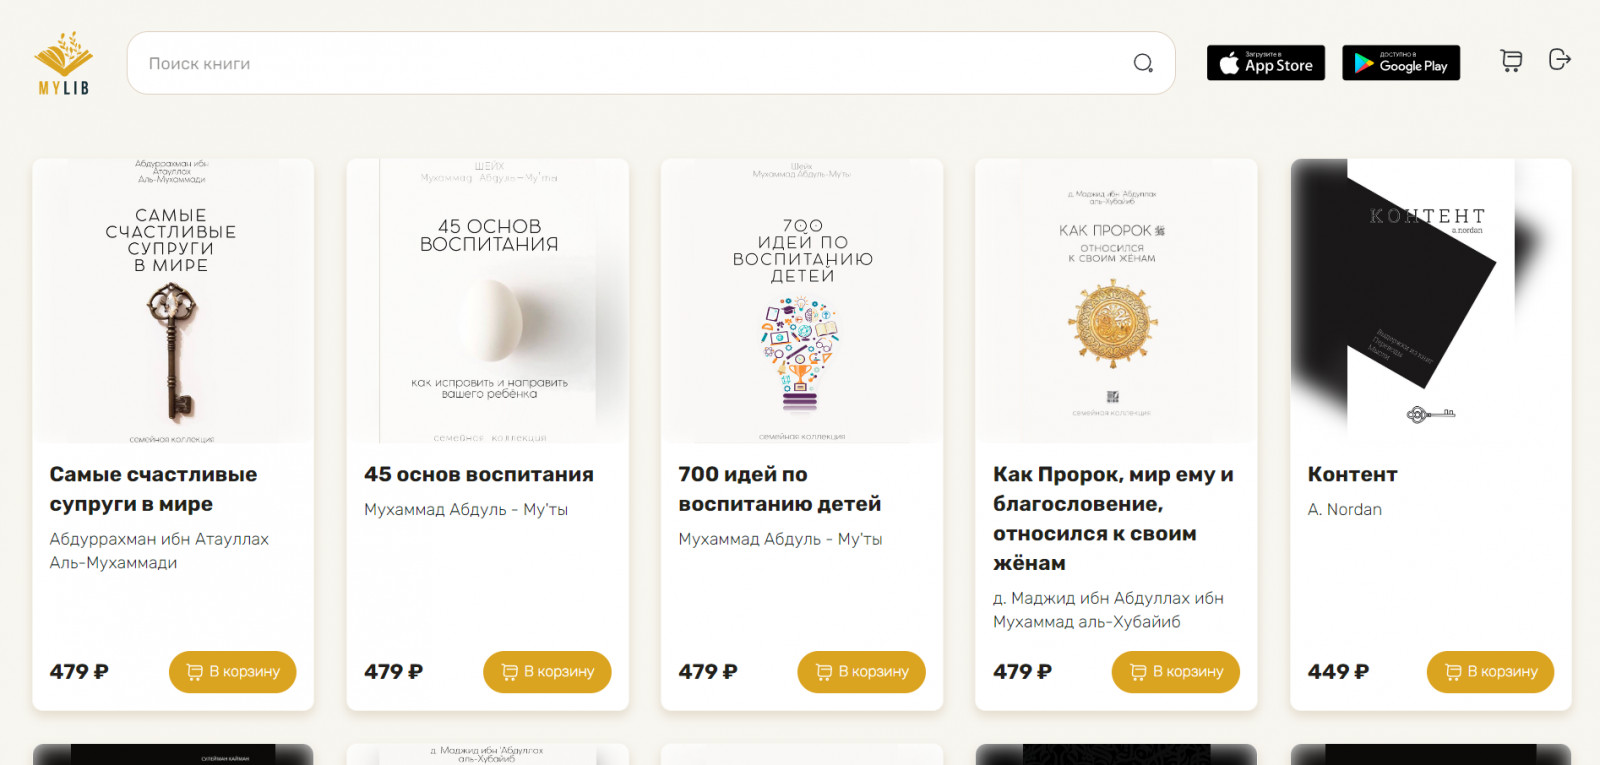
Task: Type in the book search field
Action: pyautogui.click(x=630, y=63)
